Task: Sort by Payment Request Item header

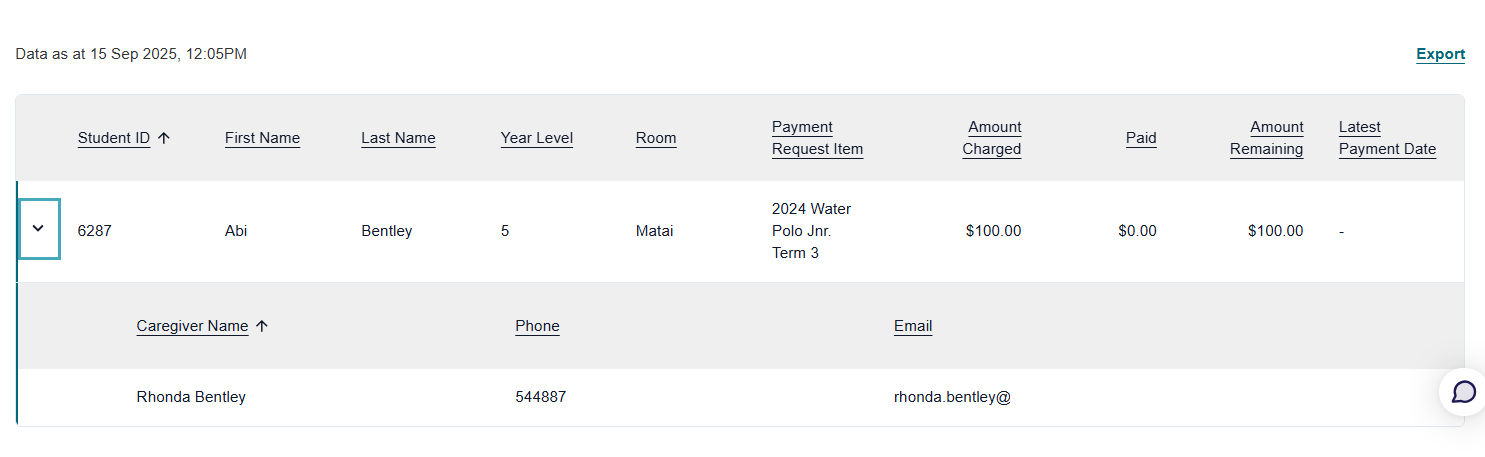Action: coord(817,138)
